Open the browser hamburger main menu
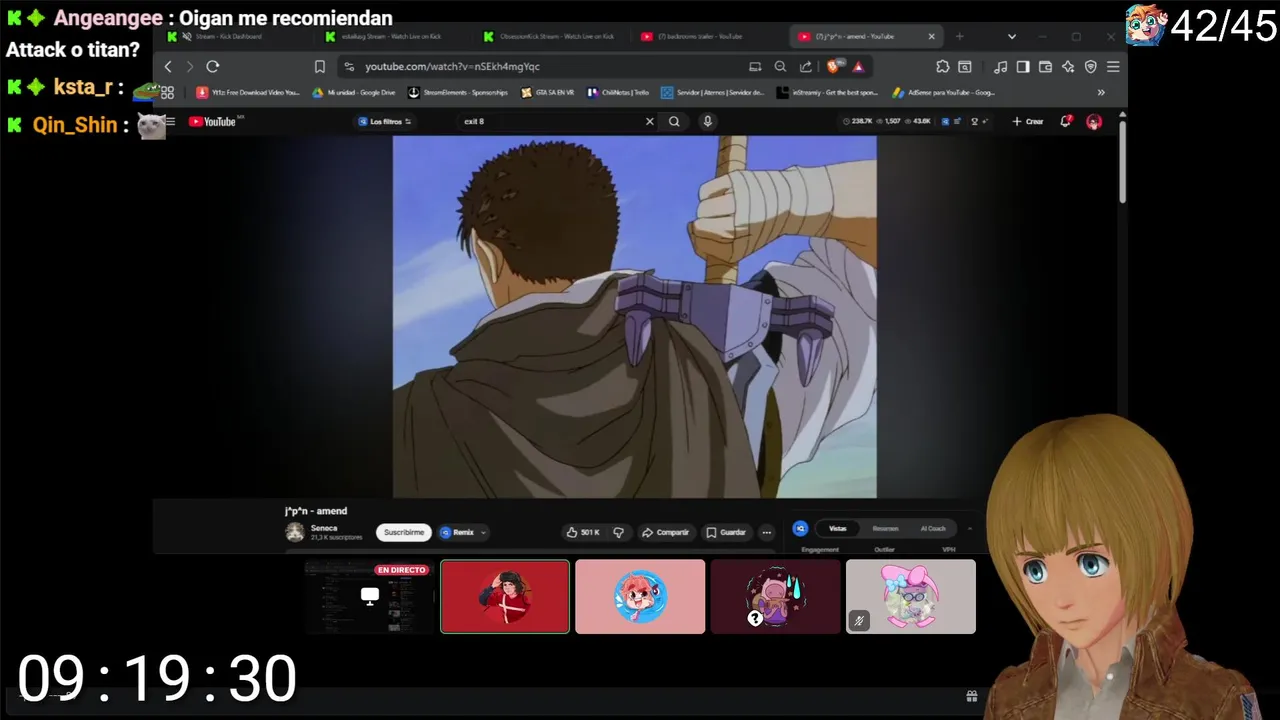 (x=1113, y=67)
